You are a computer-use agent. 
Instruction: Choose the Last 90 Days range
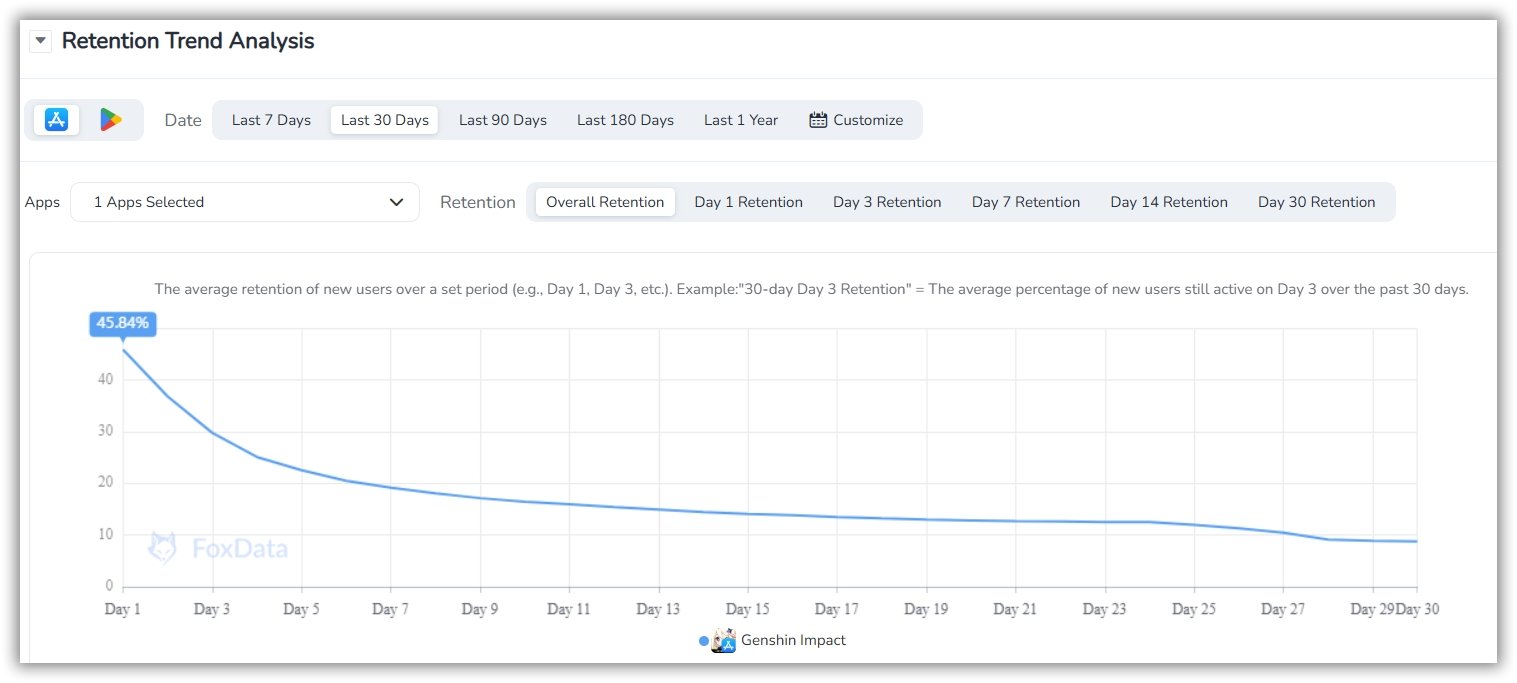[x=502, y=120]
